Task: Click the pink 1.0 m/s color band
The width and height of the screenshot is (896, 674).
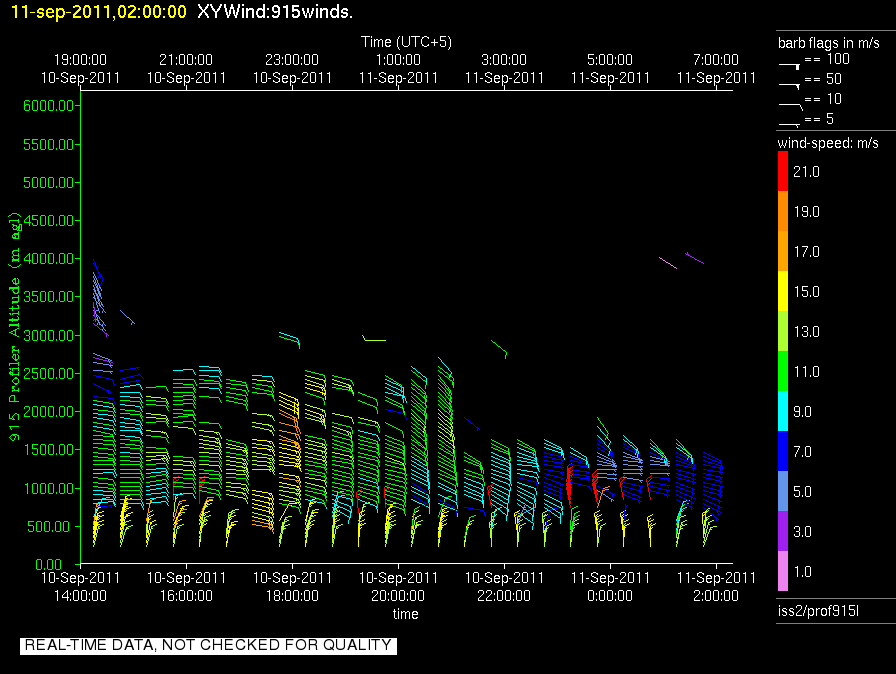Action: [783, 571]
